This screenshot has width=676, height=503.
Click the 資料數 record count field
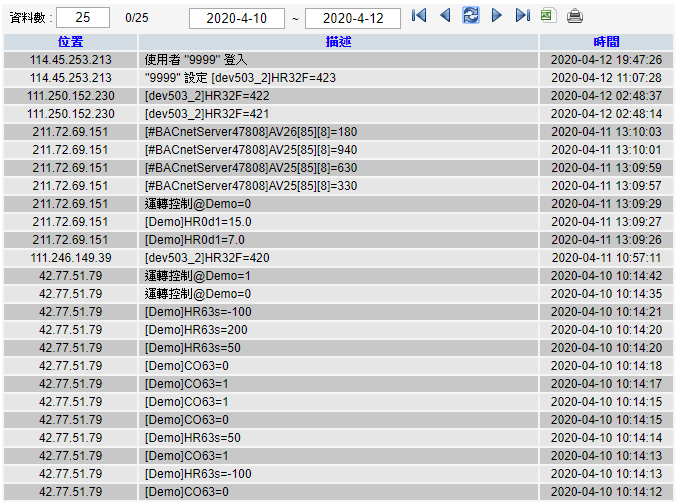(x=83, y=18)
